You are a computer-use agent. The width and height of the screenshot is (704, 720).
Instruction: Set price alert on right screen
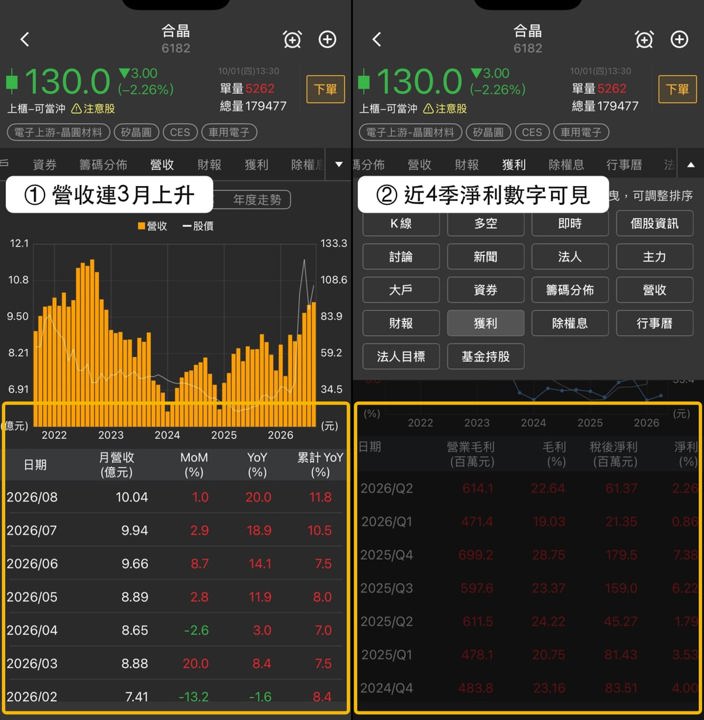644,39
